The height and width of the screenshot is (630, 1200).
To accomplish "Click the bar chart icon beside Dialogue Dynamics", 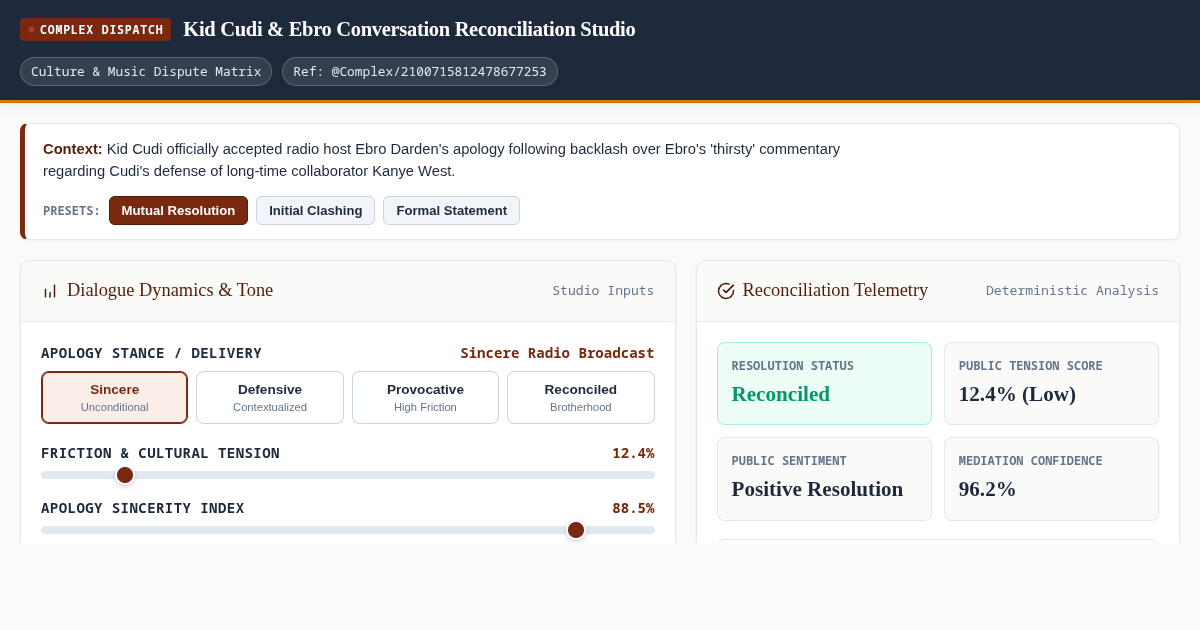I will click(50, 291).
